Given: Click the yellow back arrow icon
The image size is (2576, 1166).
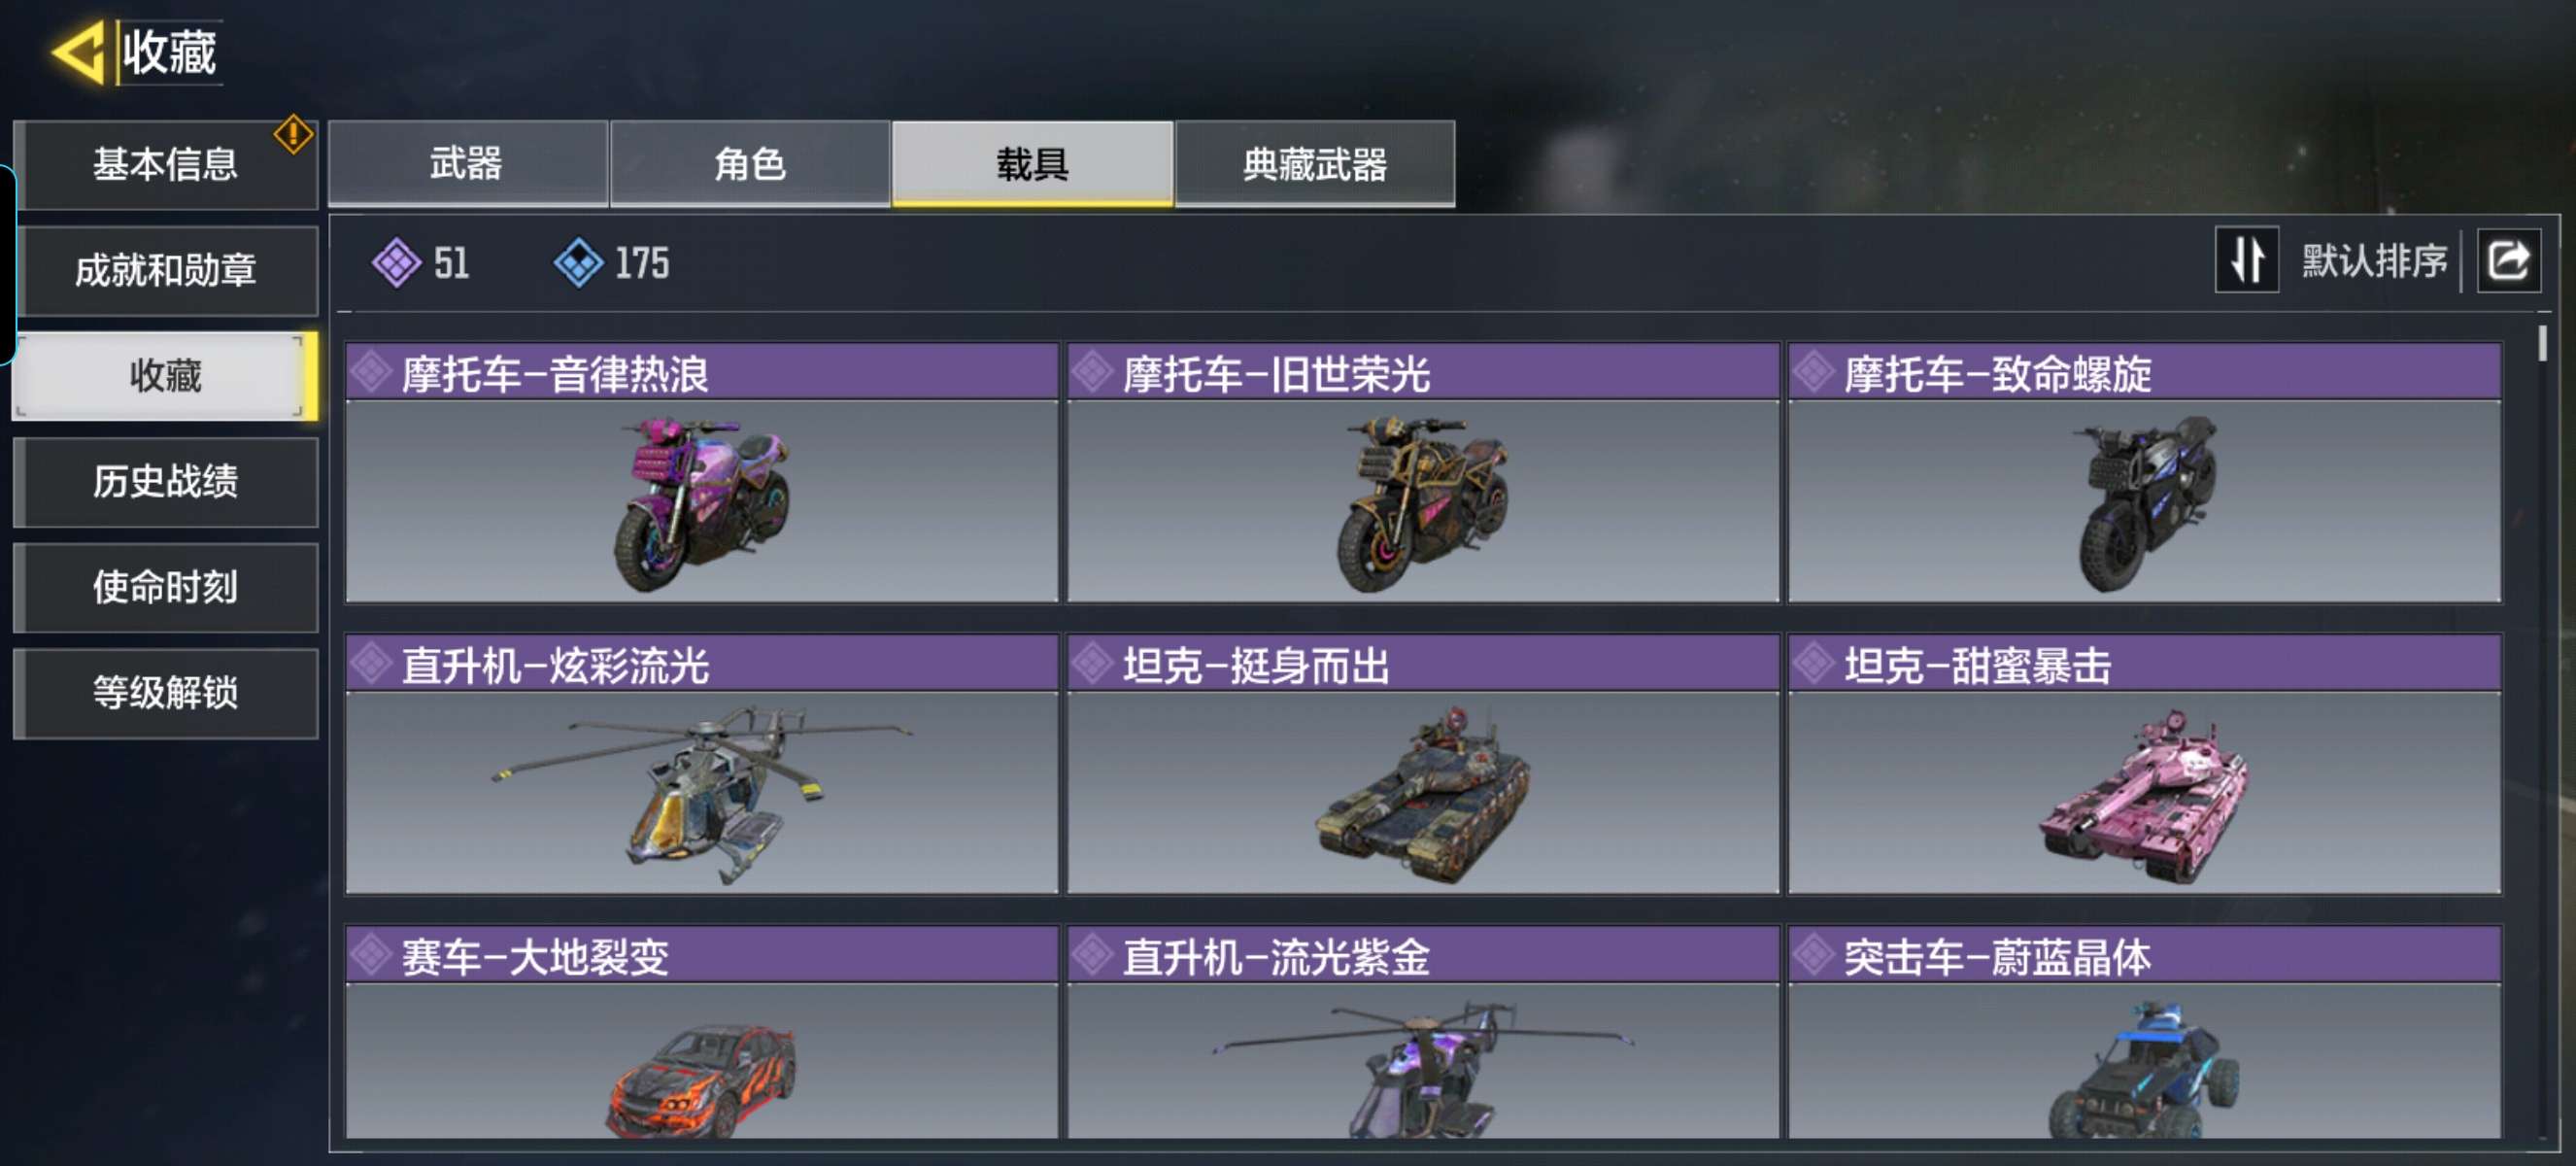Looking at the screenshot, I should [78, 52].
